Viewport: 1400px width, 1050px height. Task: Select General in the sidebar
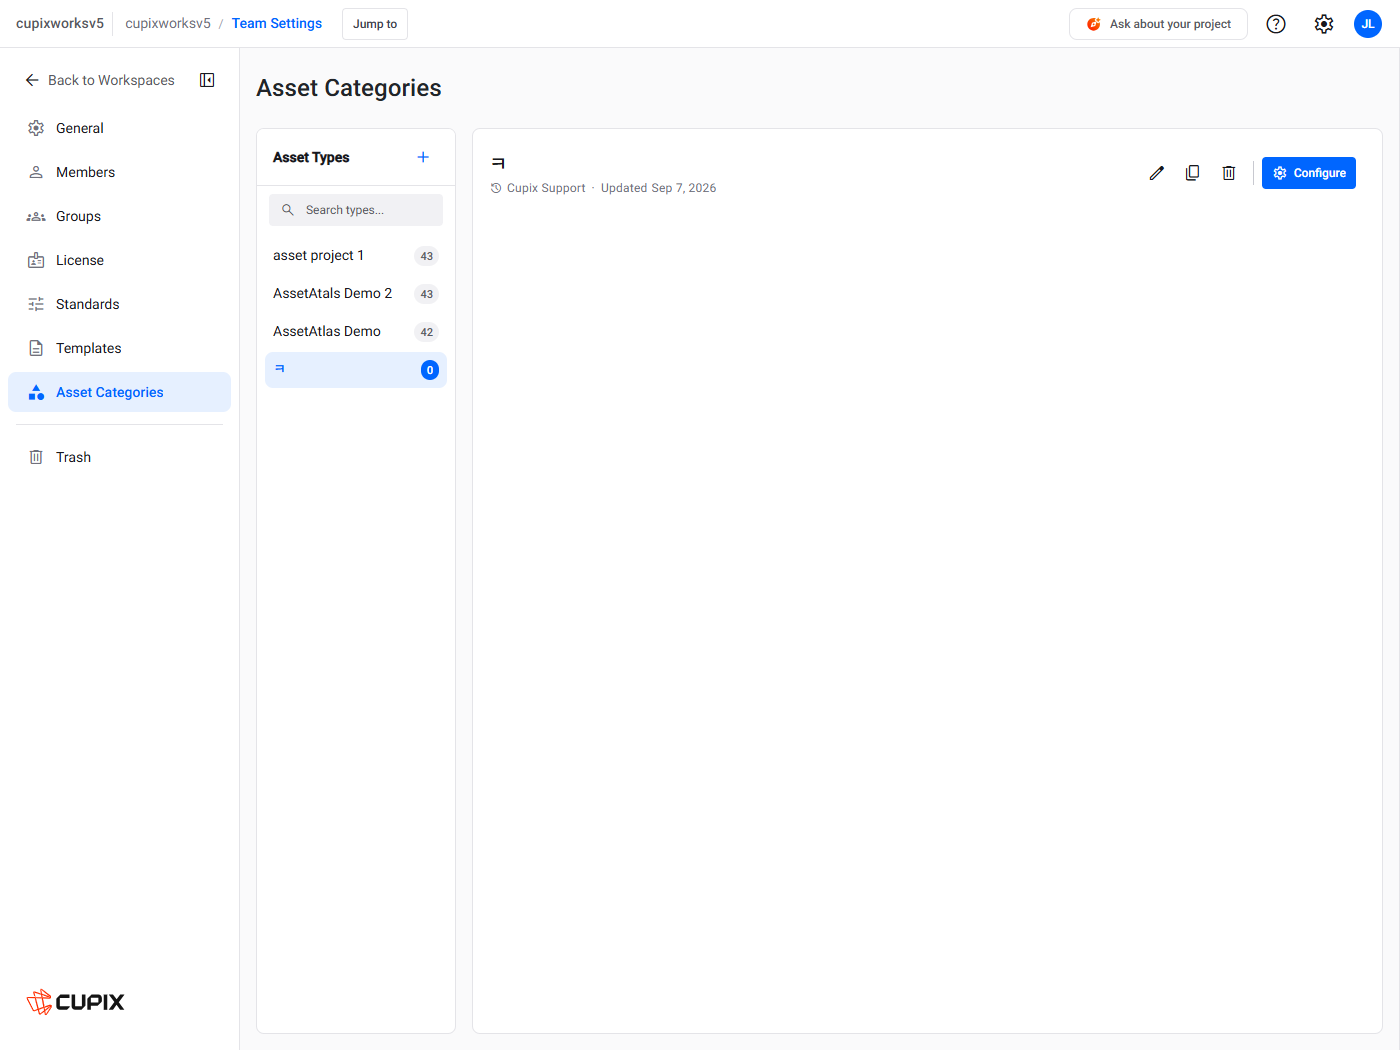pos(119,128)
